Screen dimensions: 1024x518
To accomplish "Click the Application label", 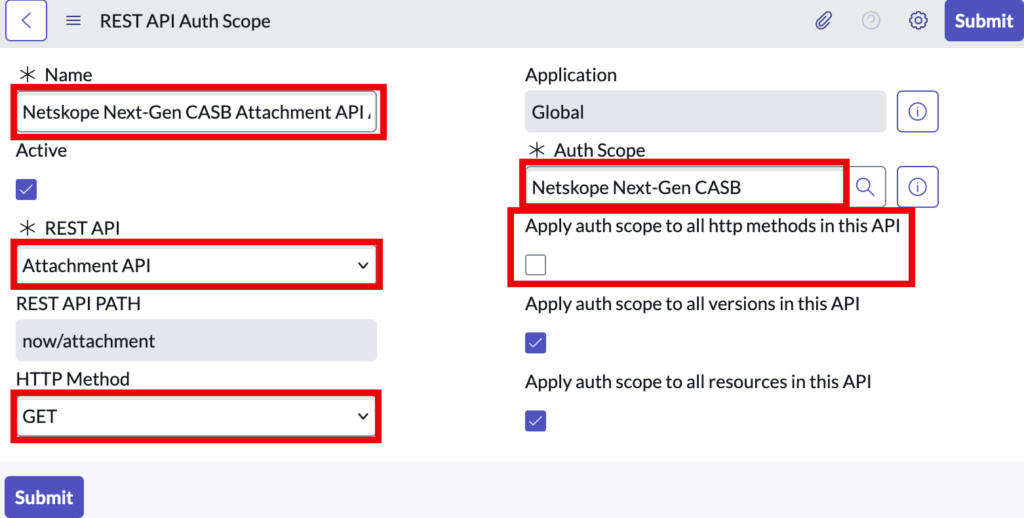I will pyautogui.click(x=571, y=75).
